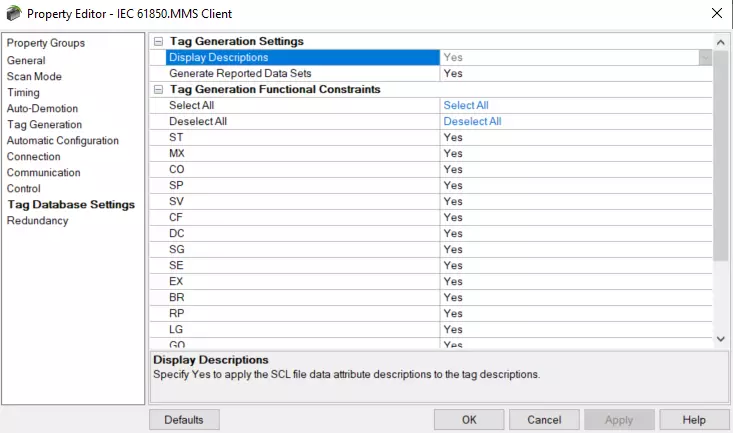This screenshot has width=733, height=433.
Task: Confirm with the OK button
Action: [469, 420]
